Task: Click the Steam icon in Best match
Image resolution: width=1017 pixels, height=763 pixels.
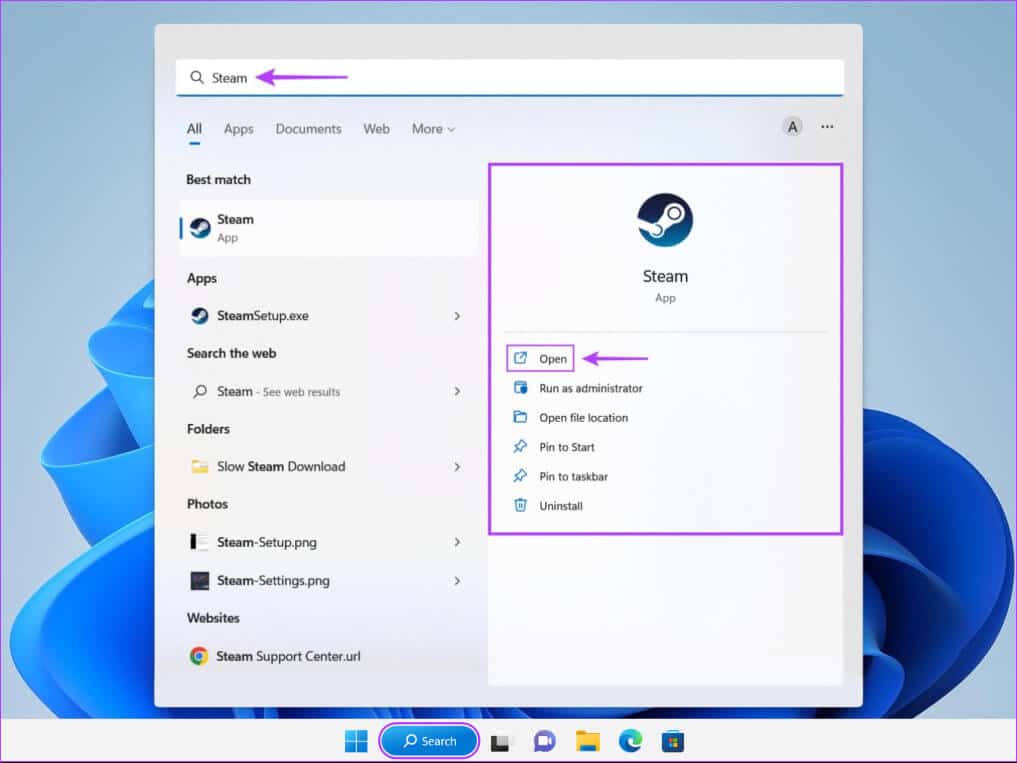Action: pos(200,228)
